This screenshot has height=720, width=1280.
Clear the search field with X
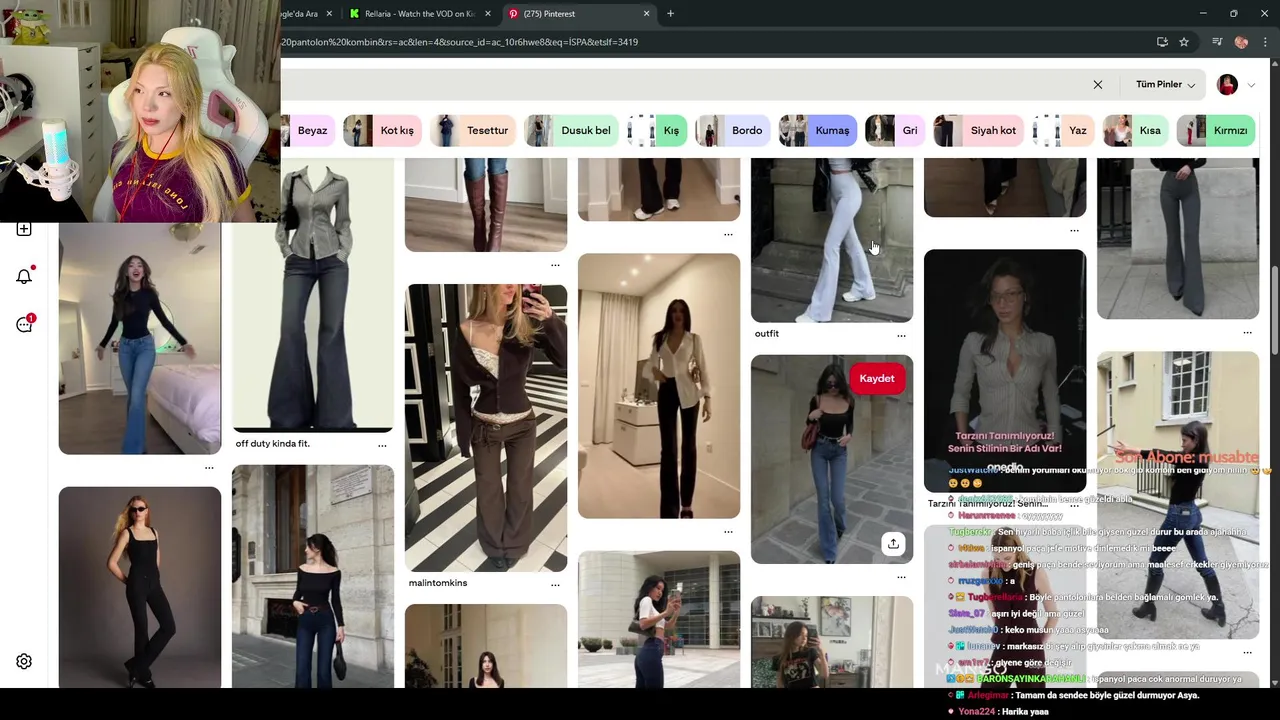click(1098, 85)
